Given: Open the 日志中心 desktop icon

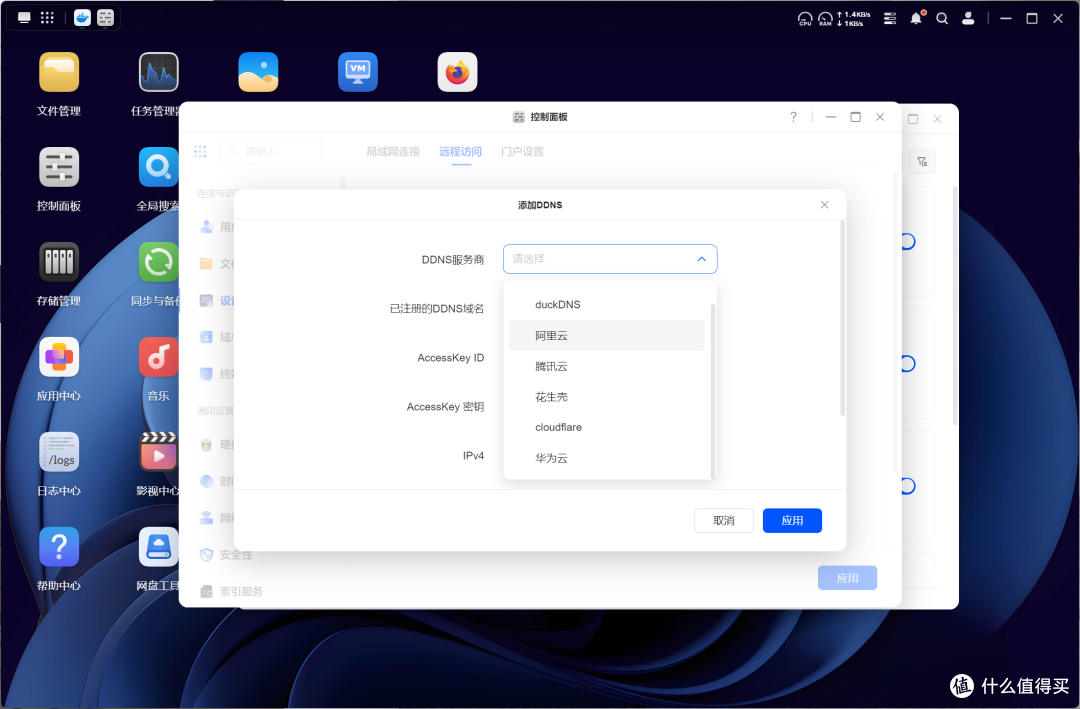Looking at the screenshot, I should click(x=59, y=452).
